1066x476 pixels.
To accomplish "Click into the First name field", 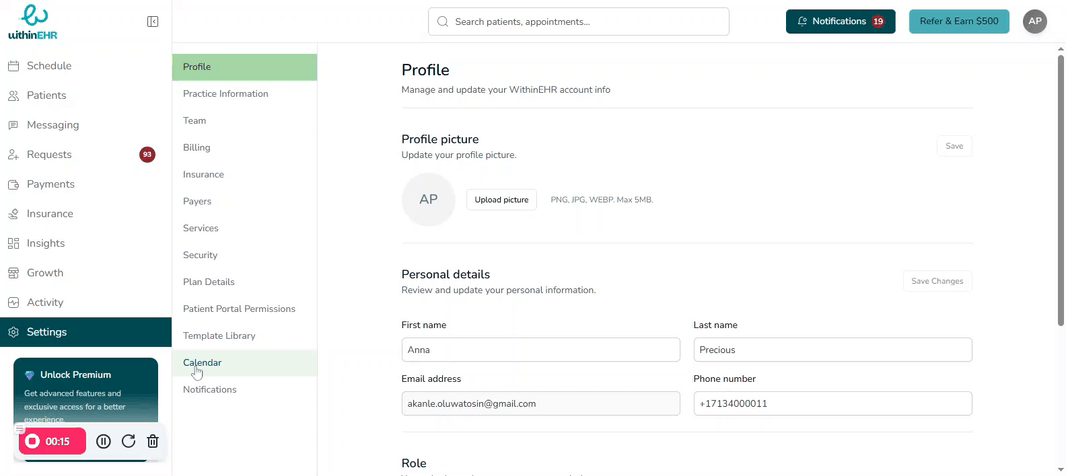I will 540,350.
